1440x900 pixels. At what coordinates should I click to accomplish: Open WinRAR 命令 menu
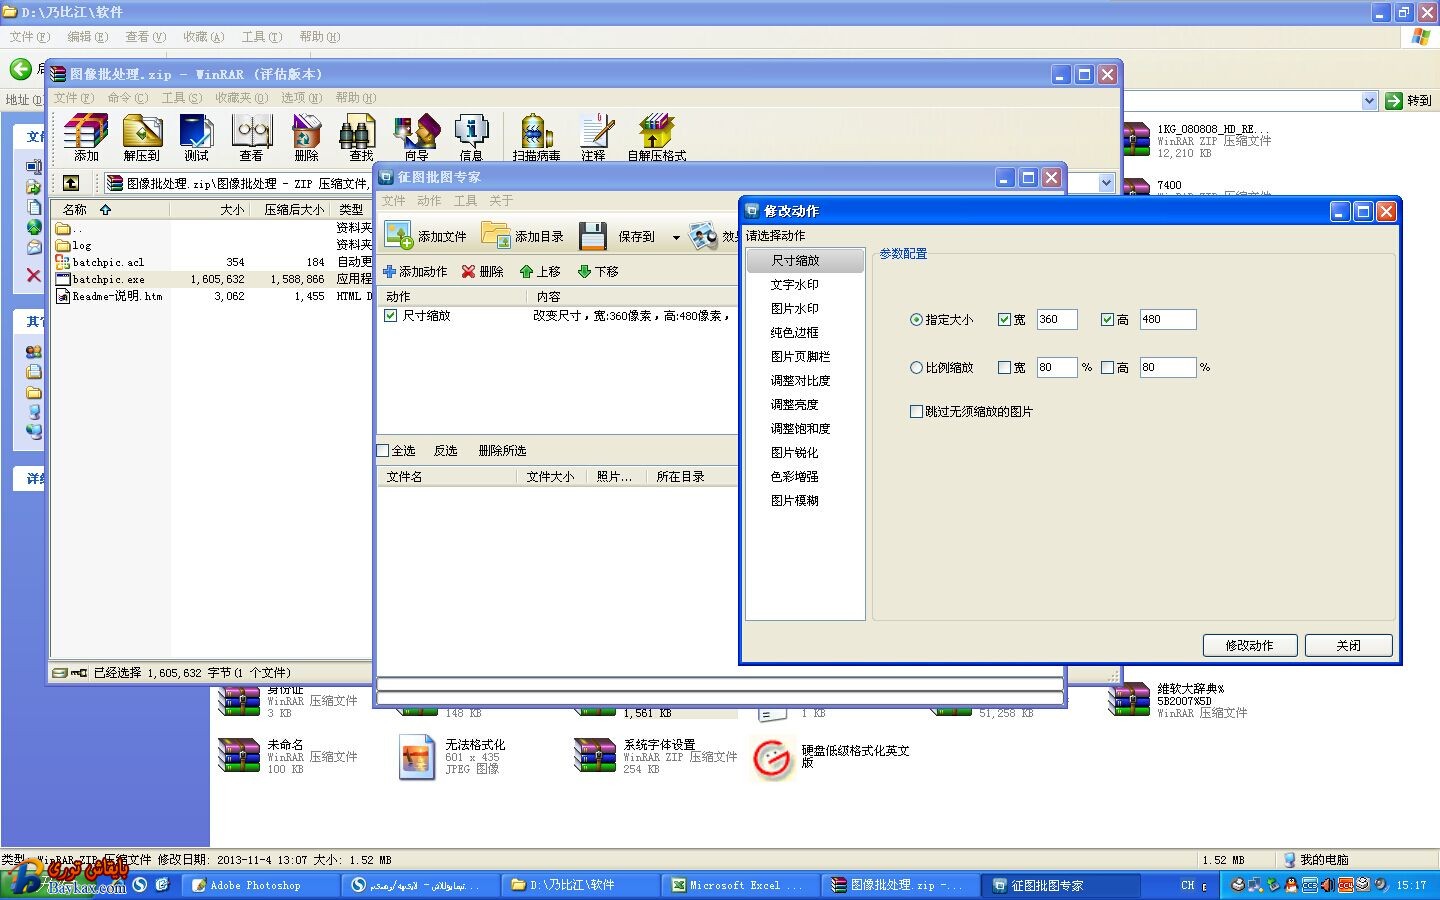point(127,98)
